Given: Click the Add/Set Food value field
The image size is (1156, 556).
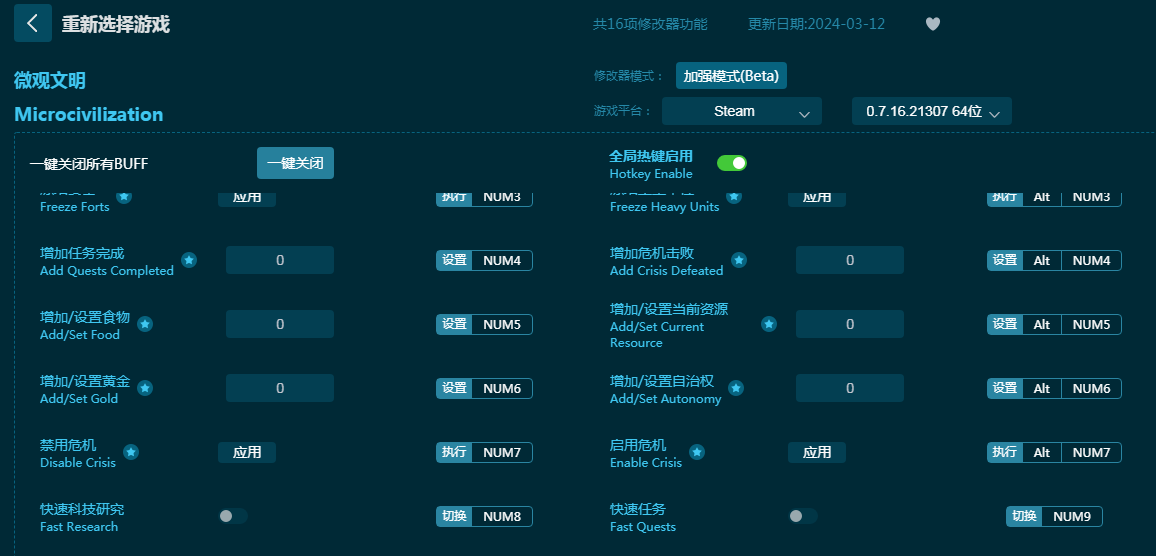Looking at the screenshot, I should point(280,324).
